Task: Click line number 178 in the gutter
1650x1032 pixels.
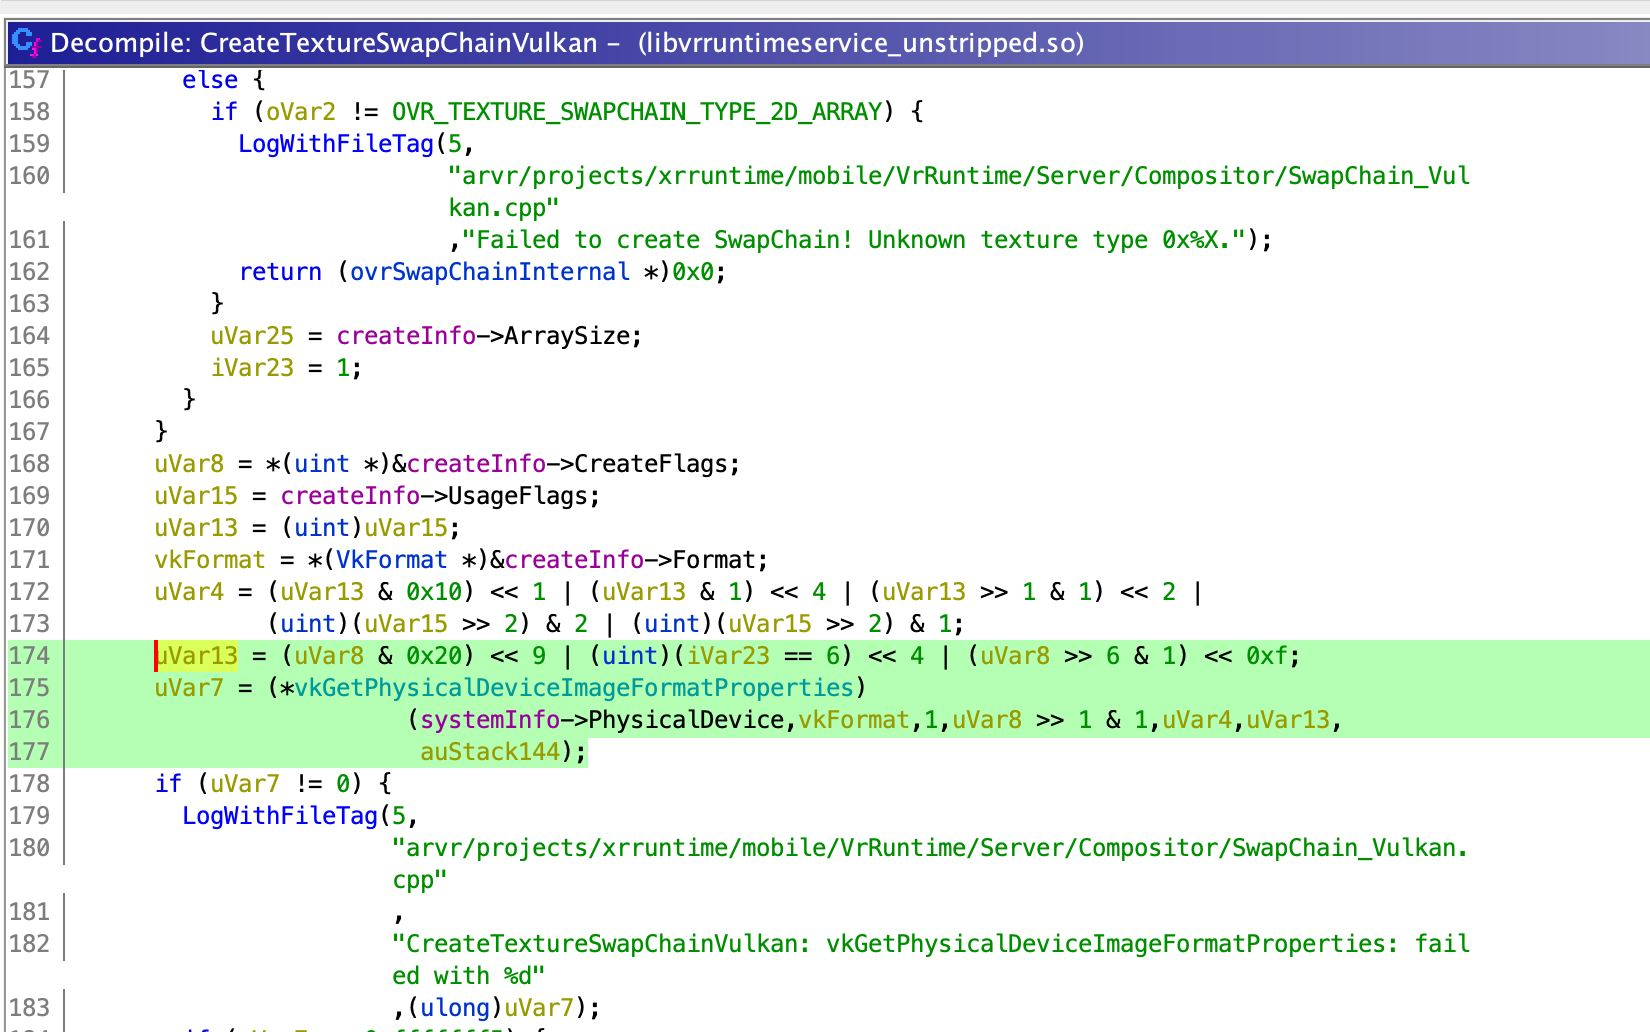Action: [29, 784]
